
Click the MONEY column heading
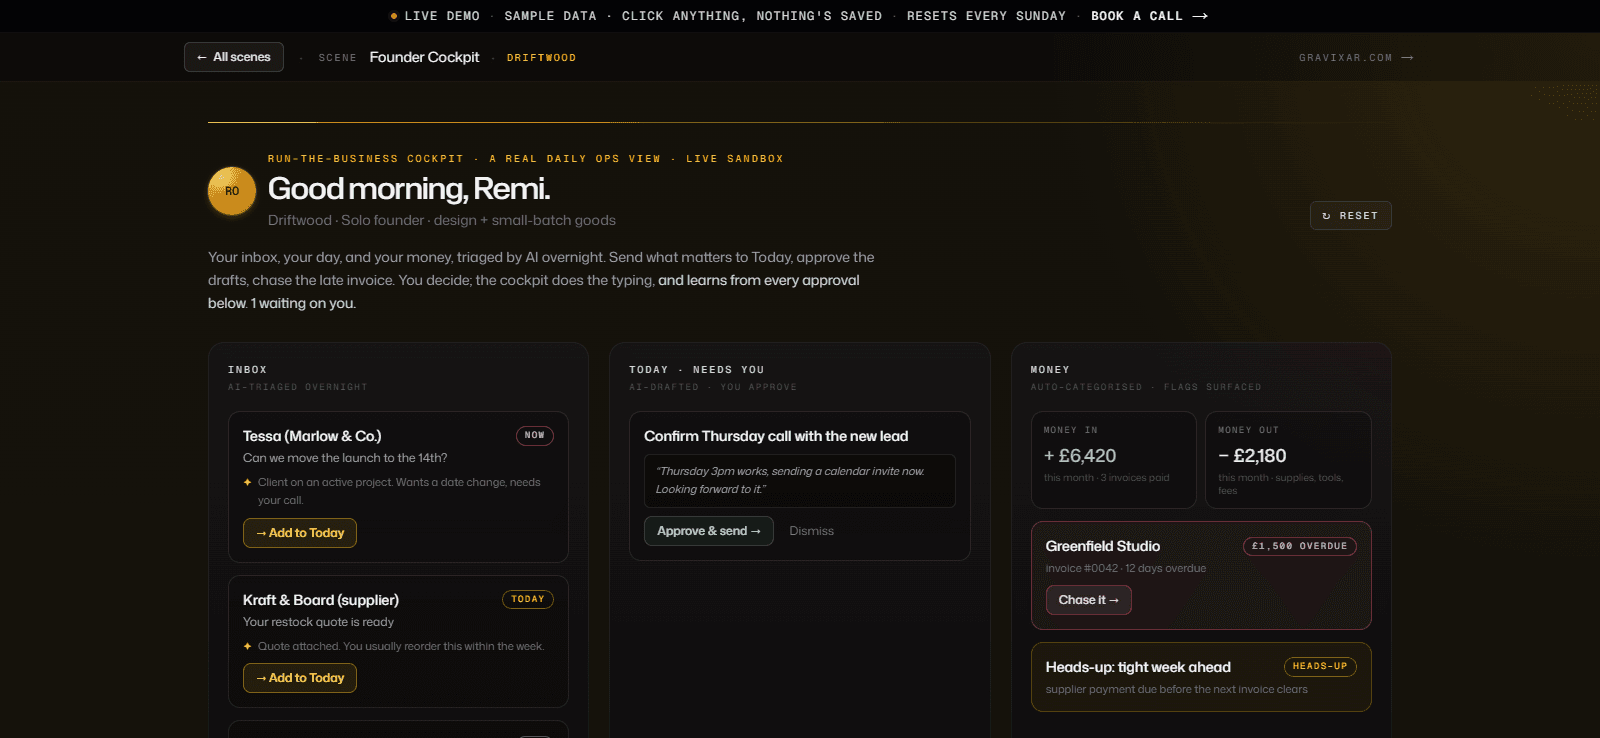click(x=1050, y=370)
